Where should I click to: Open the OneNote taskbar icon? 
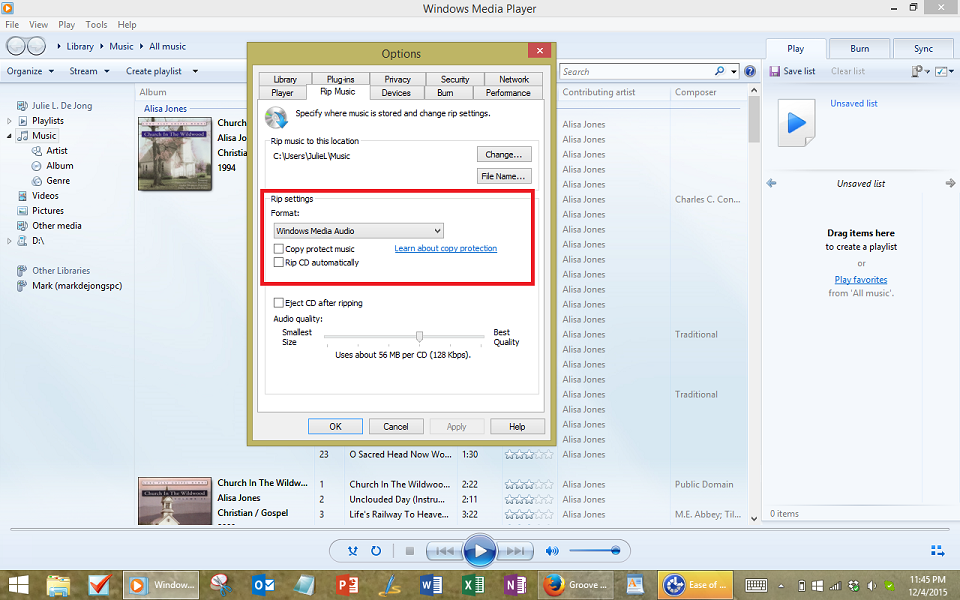[515, 585]
